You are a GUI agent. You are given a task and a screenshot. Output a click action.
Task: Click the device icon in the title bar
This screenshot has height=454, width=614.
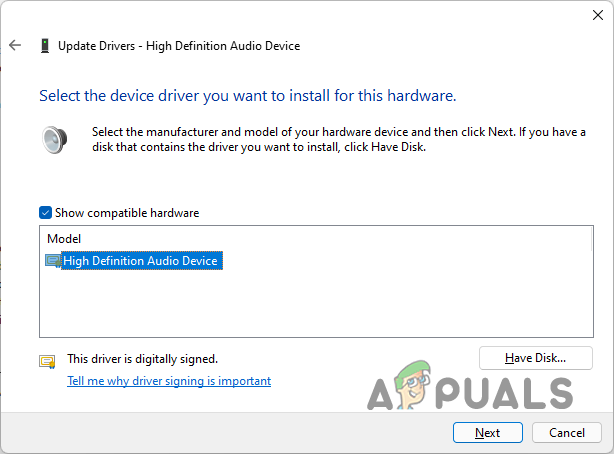[x=45, y=46]
